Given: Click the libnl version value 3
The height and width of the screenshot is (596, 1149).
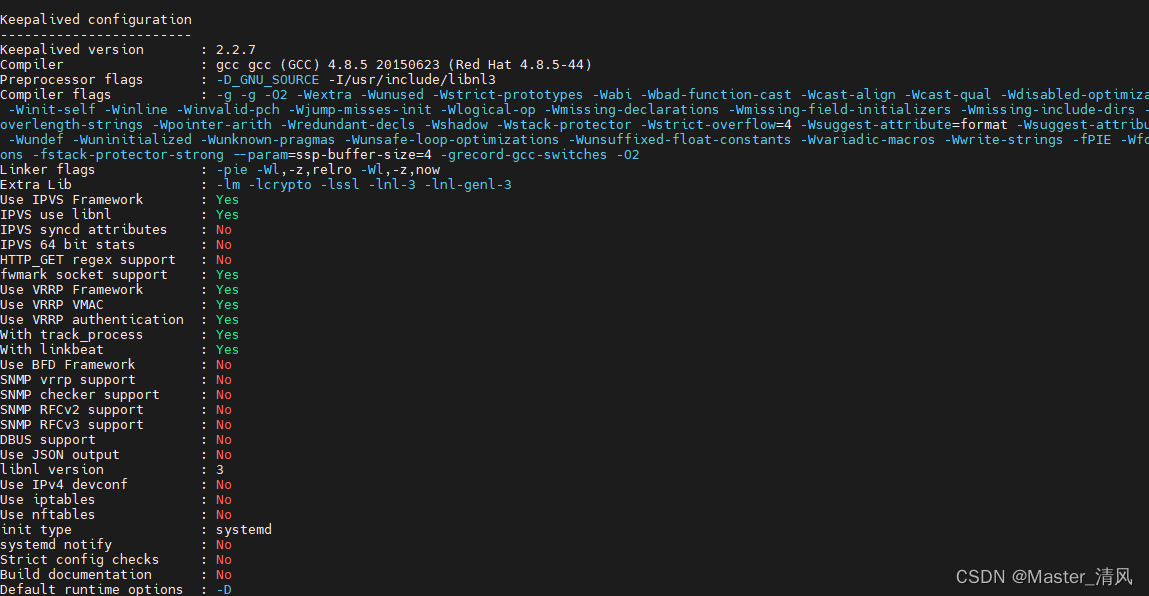Looking at the screenshot, I should (220, 469).
